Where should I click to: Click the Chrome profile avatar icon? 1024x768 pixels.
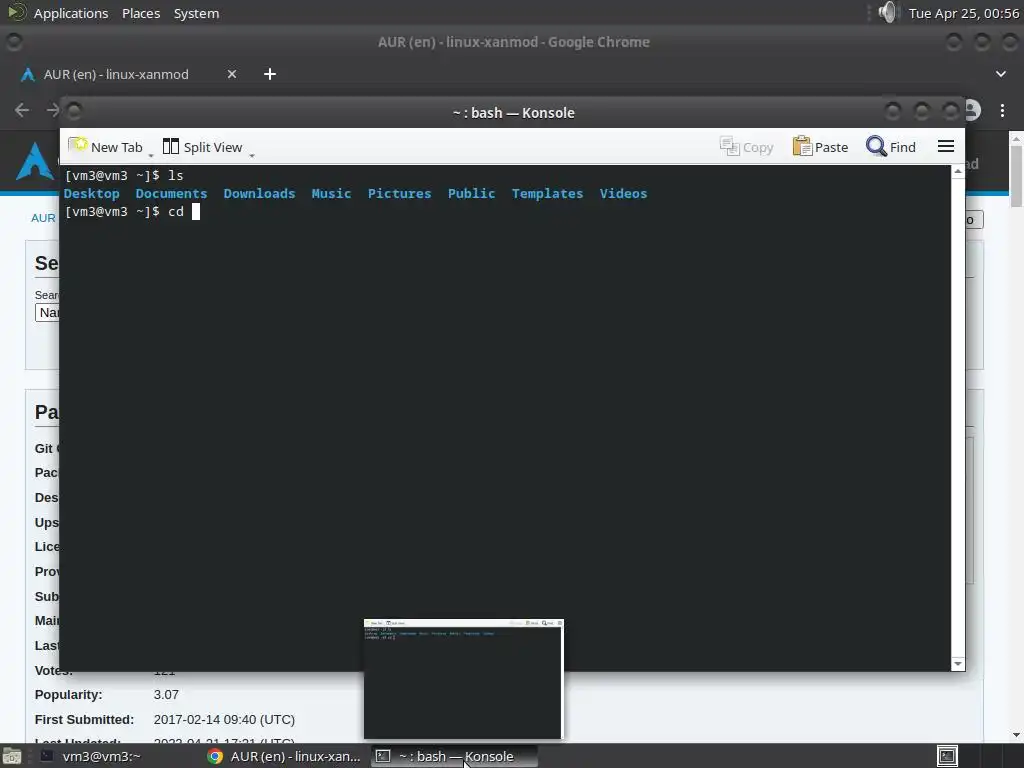[x=973, y=110]
